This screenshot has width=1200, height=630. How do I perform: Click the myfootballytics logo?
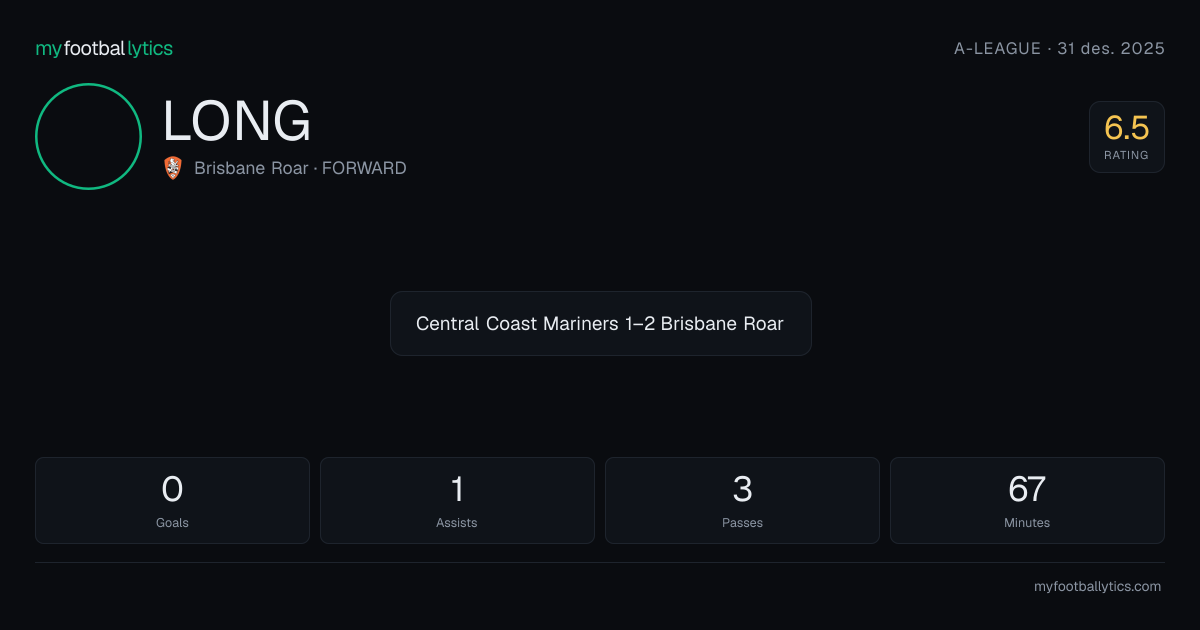104,48
